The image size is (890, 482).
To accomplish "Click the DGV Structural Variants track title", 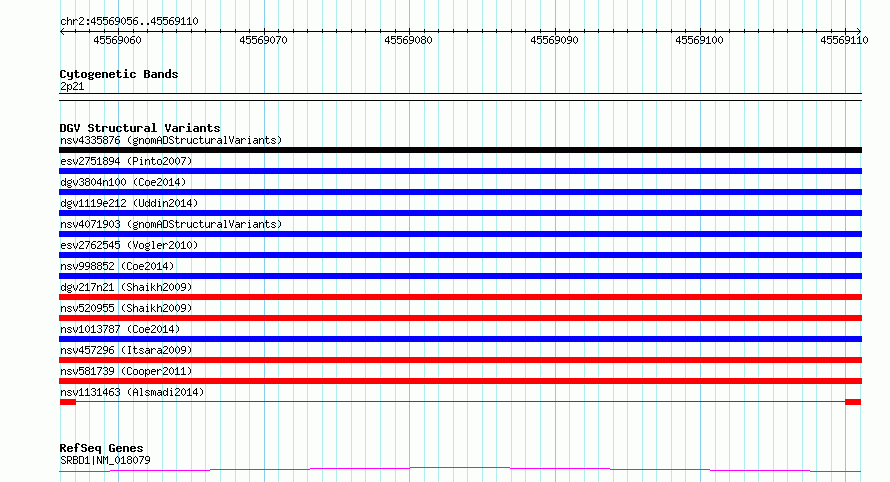I will point(140,128).
